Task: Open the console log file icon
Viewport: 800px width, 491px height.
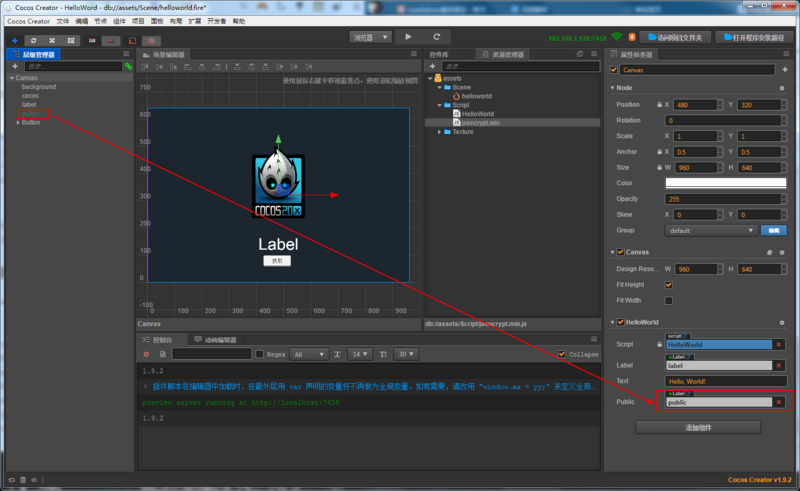Action: click(162, 354)
